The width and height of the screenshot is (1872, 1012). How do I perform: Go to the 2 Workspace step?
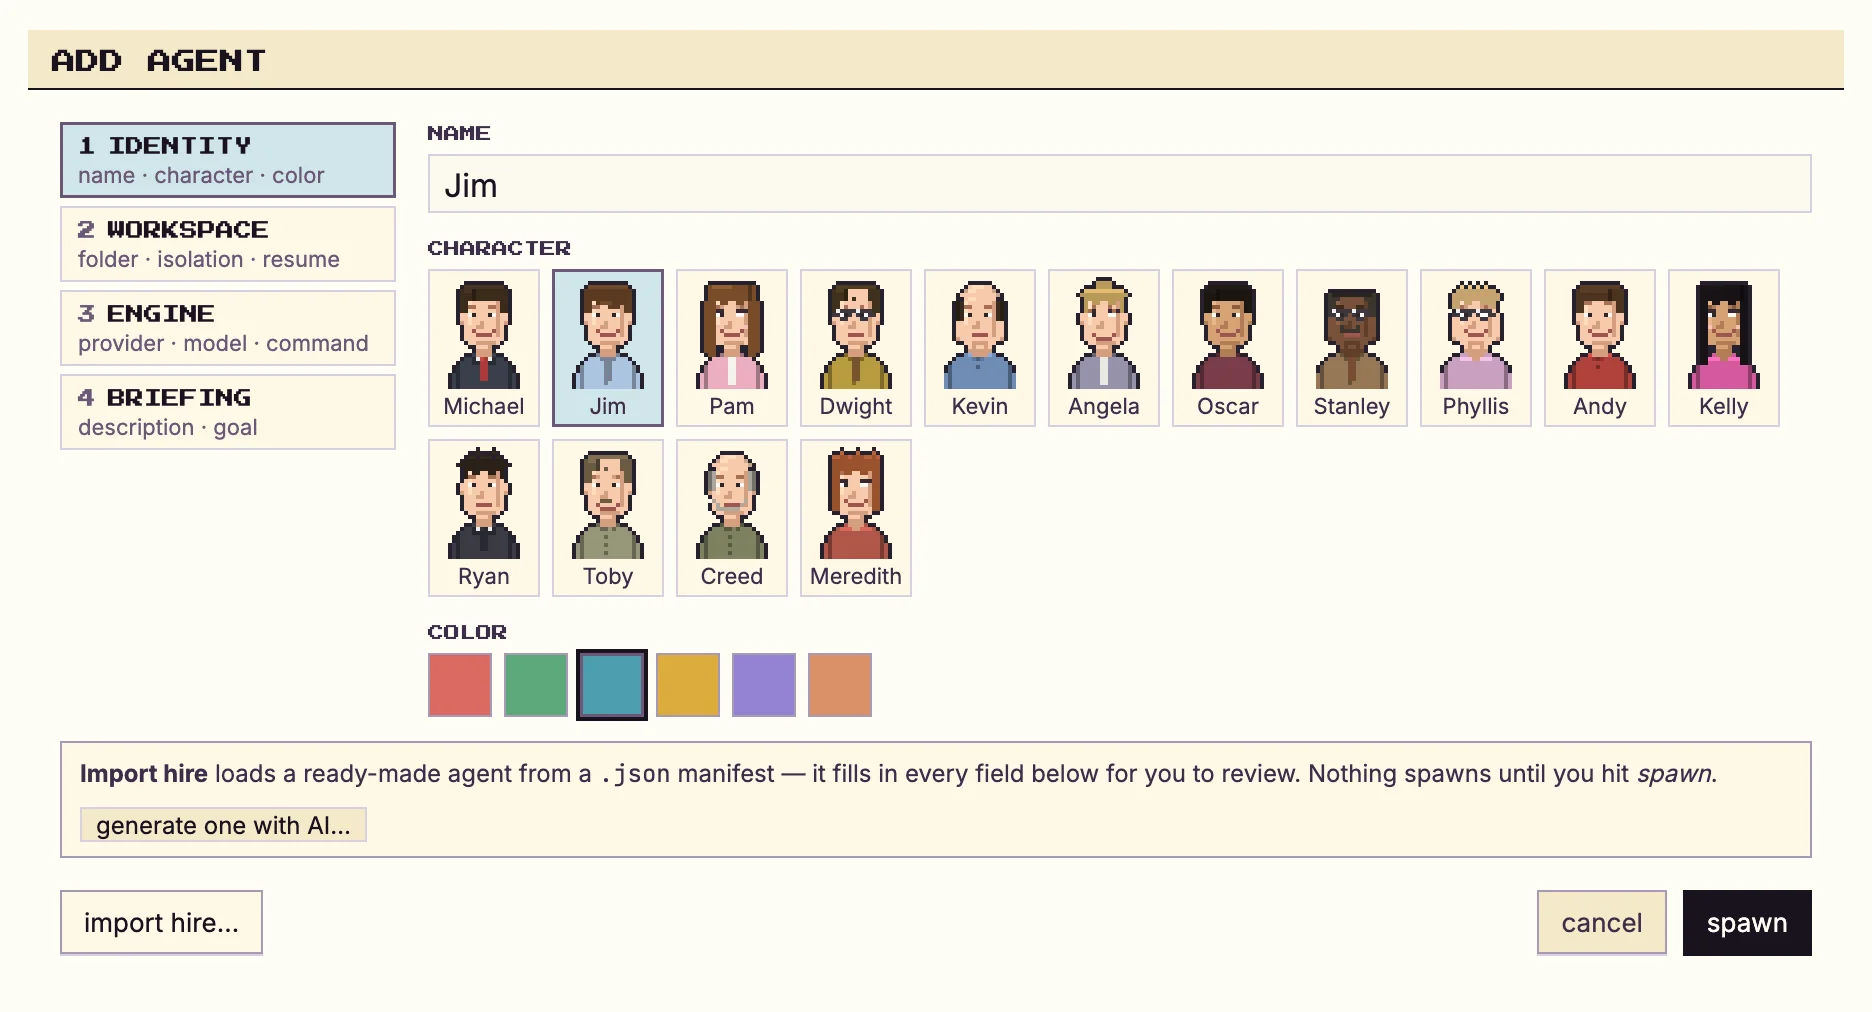click(x=228, y=244)
